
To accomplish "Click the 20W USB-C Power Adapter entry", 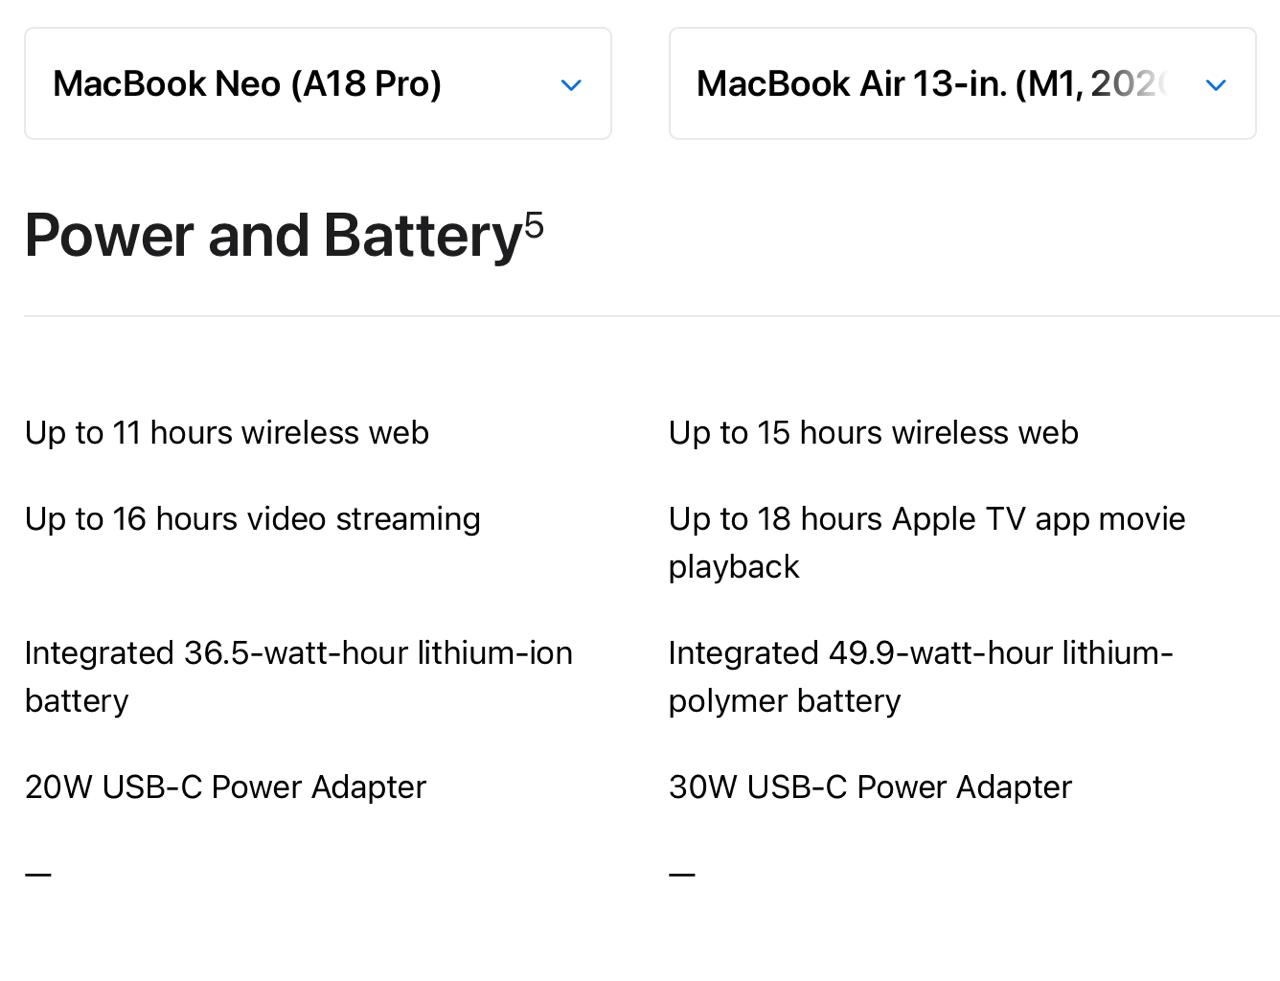I will click(225, 787).
